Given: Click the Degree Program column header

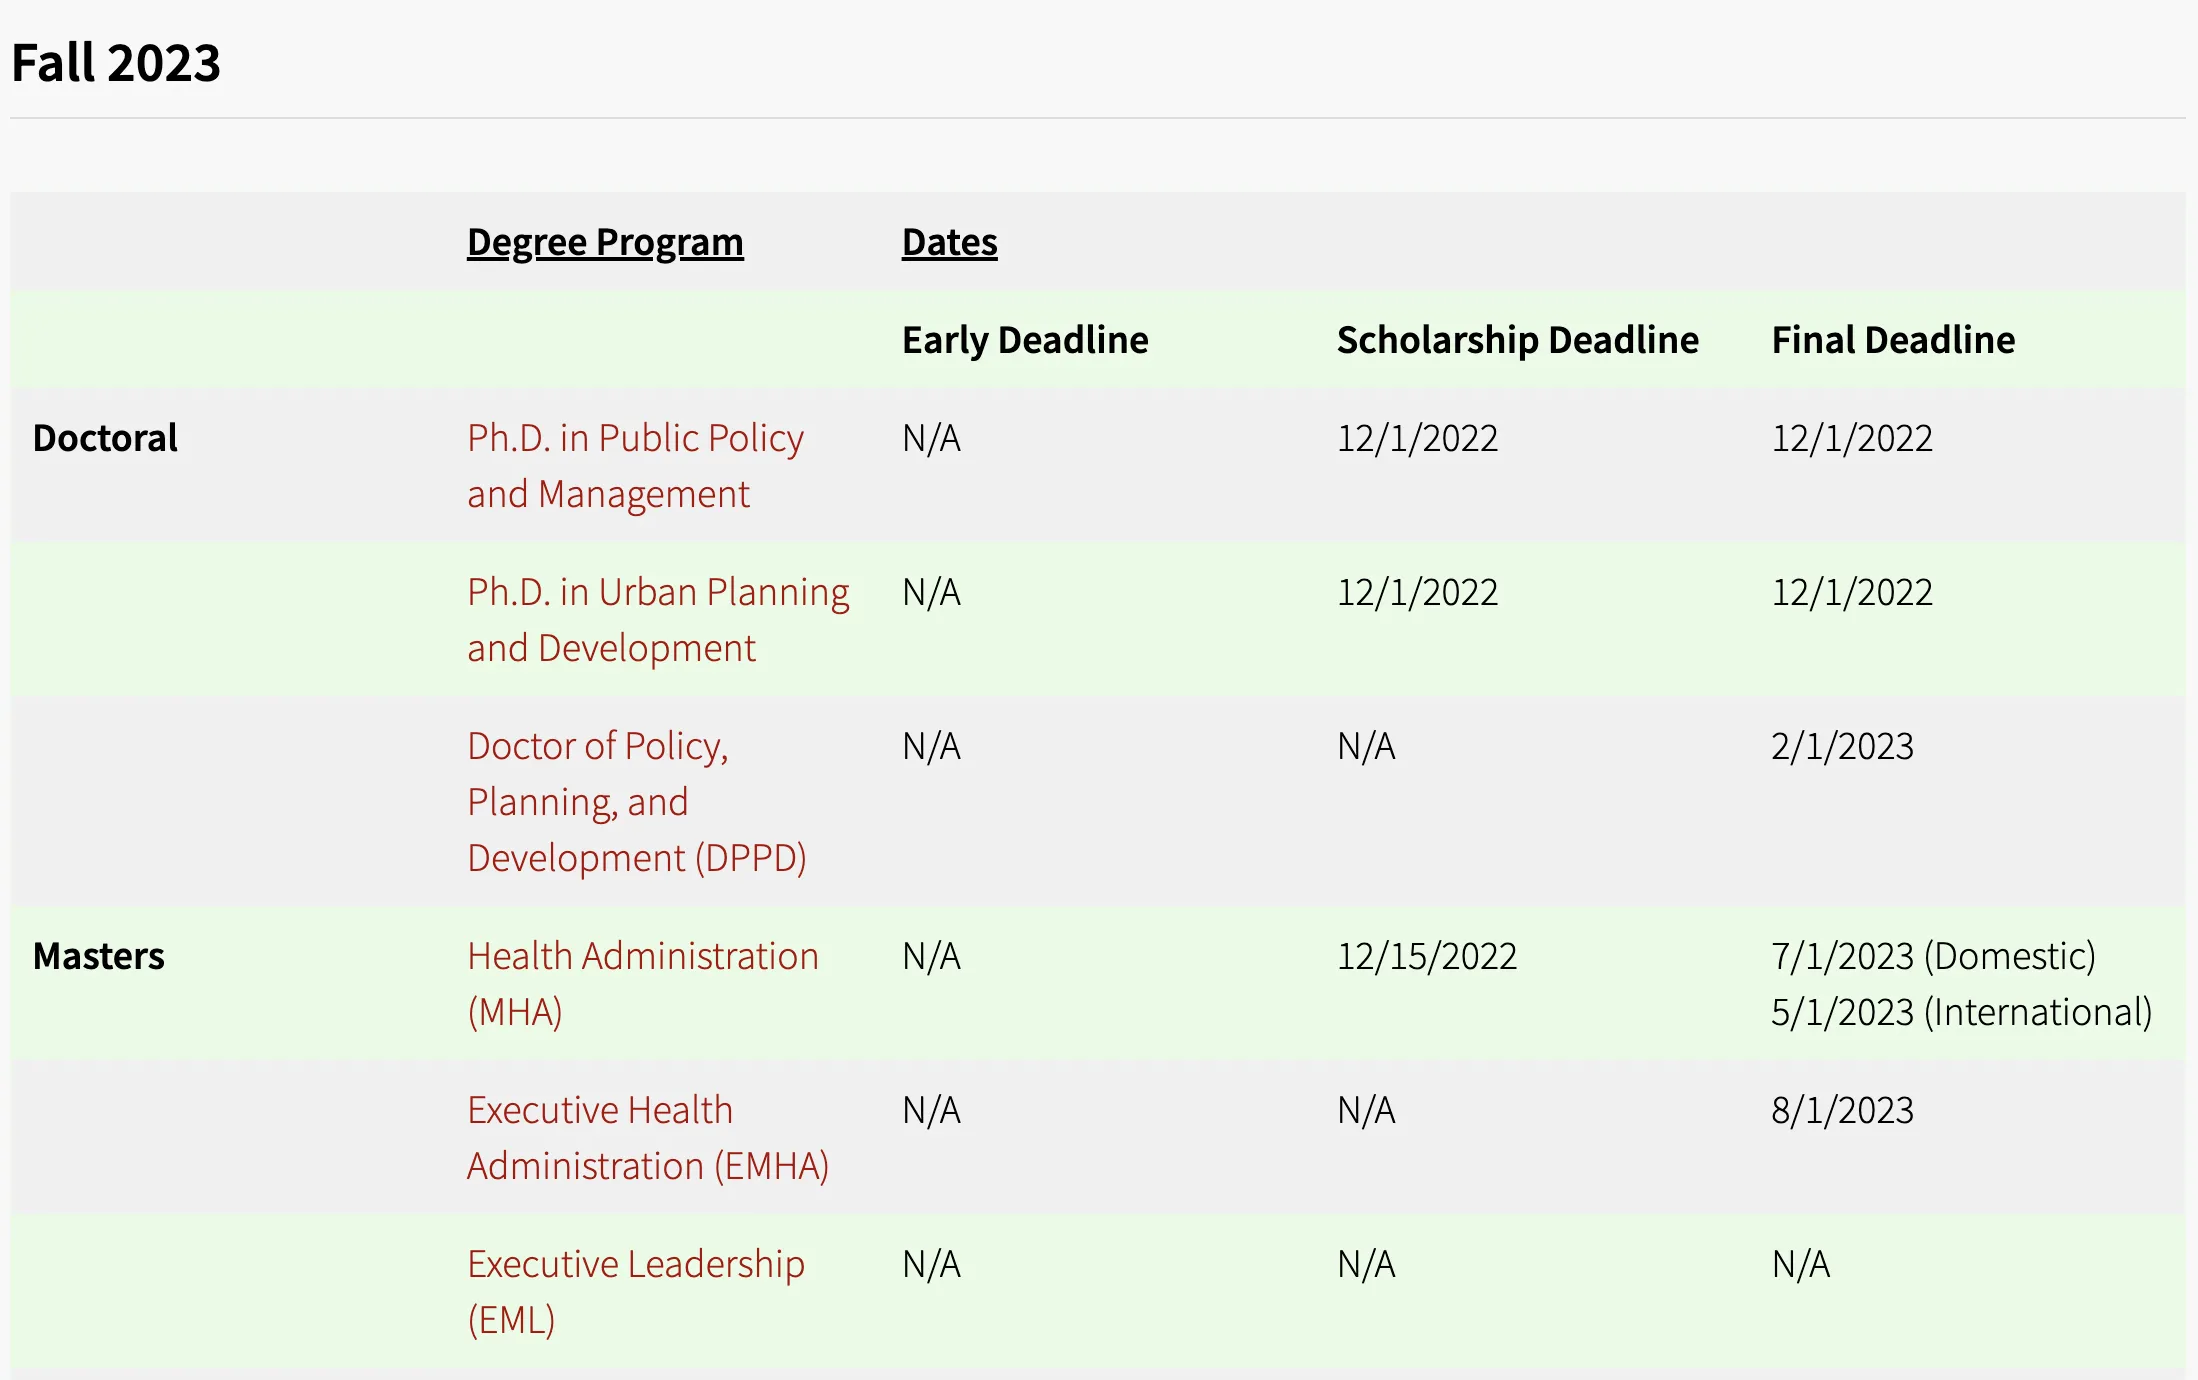Looking at the screenshot, I should pyautogui.click(x=605, y=242).
